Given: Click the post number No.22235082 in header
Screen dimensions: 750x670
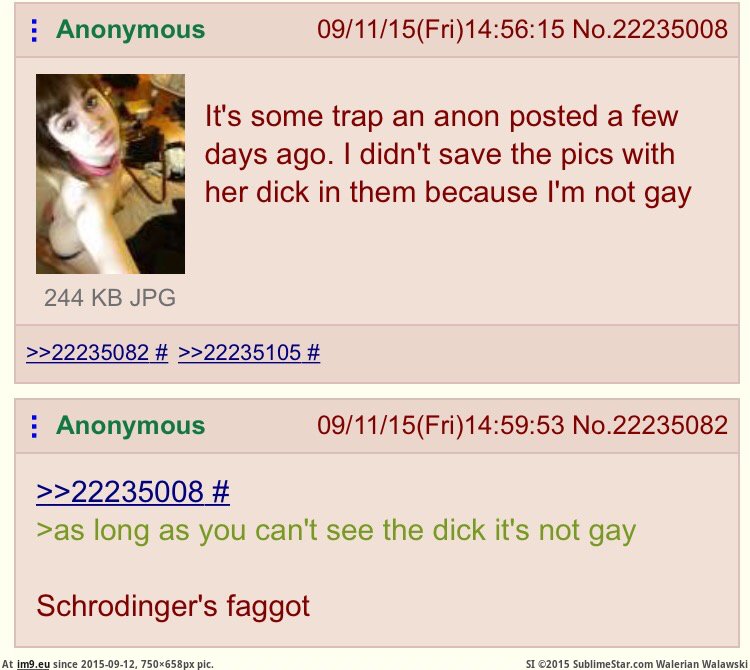Looking at the screenshot, I should pos(650,425).
